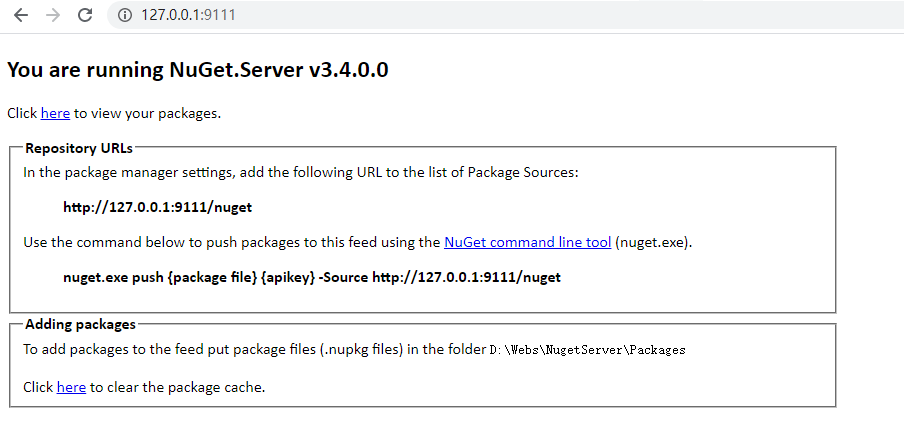Click the '-Source' parameter in the push command
Image resolution: width=904 pixels, height=434 pixels.
pyautogui.click(x=344, y=277)
